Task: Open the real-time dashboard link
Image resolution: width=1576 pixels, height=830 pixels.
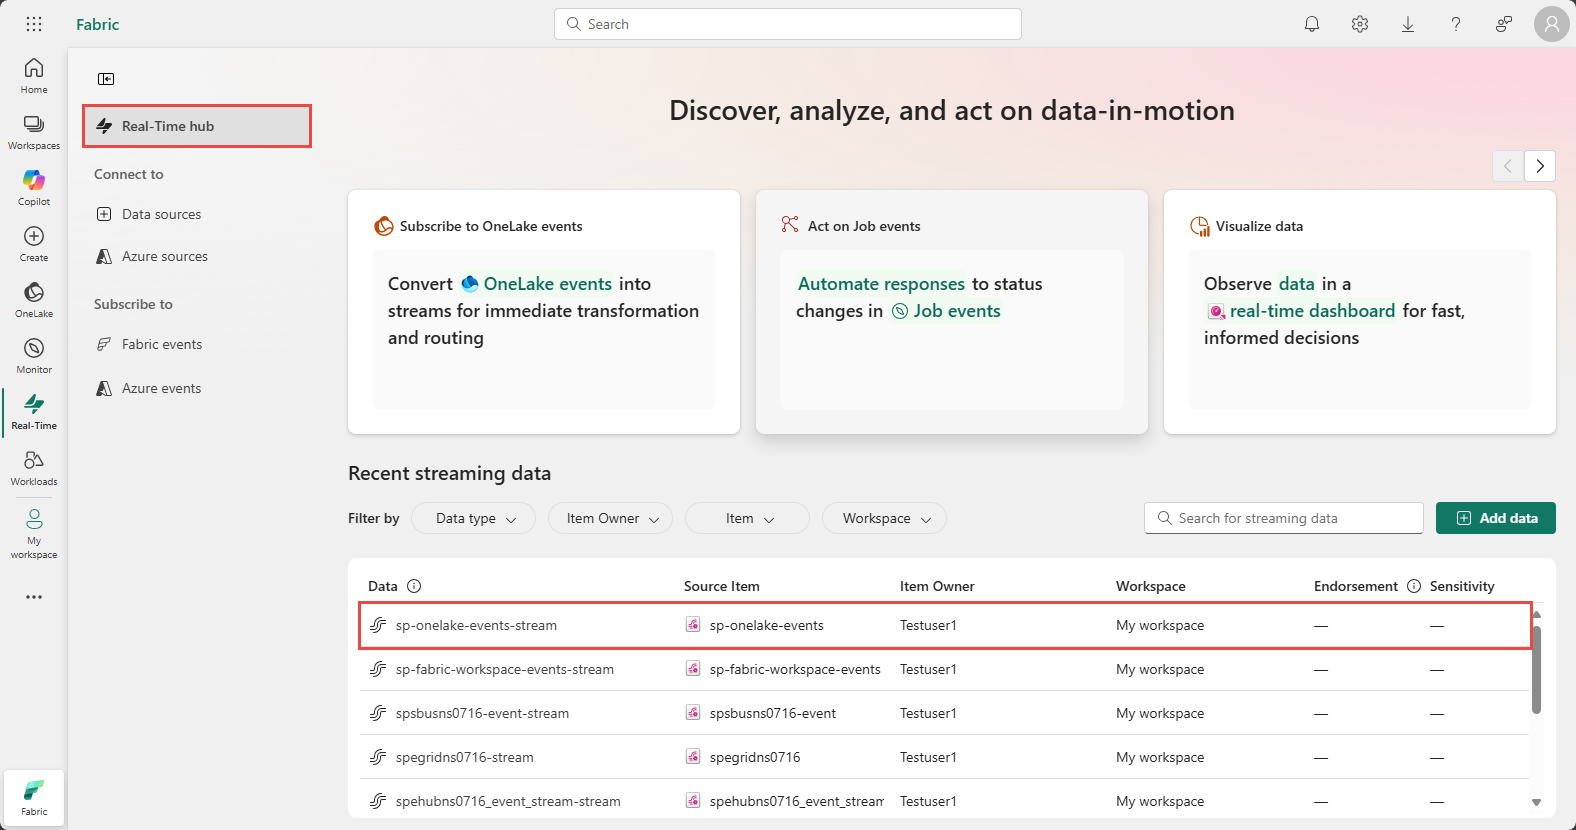Action: tap(1311, 311)
